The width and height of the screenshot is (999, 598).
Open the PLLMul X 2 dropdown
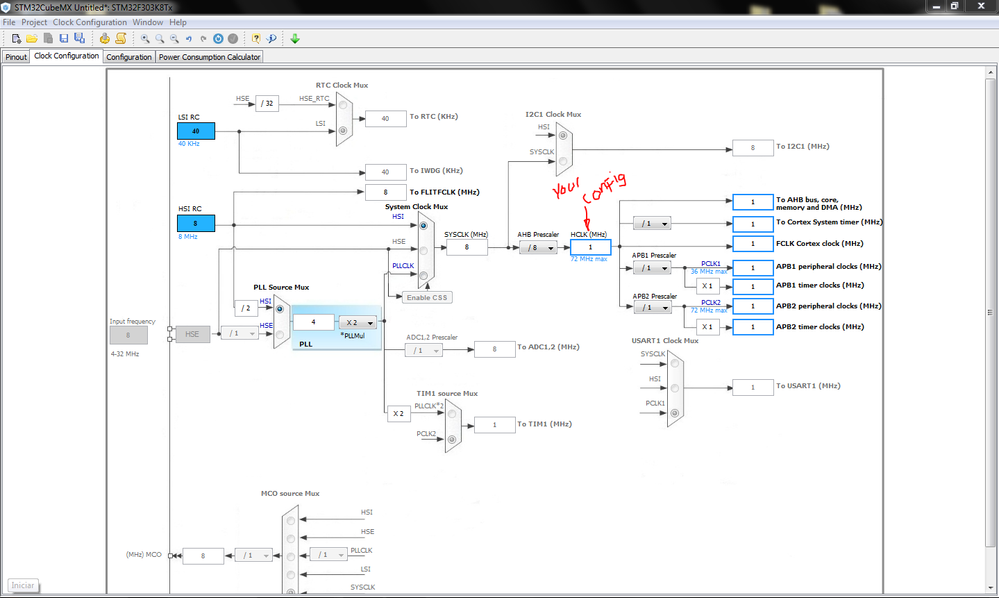[357, 323]
